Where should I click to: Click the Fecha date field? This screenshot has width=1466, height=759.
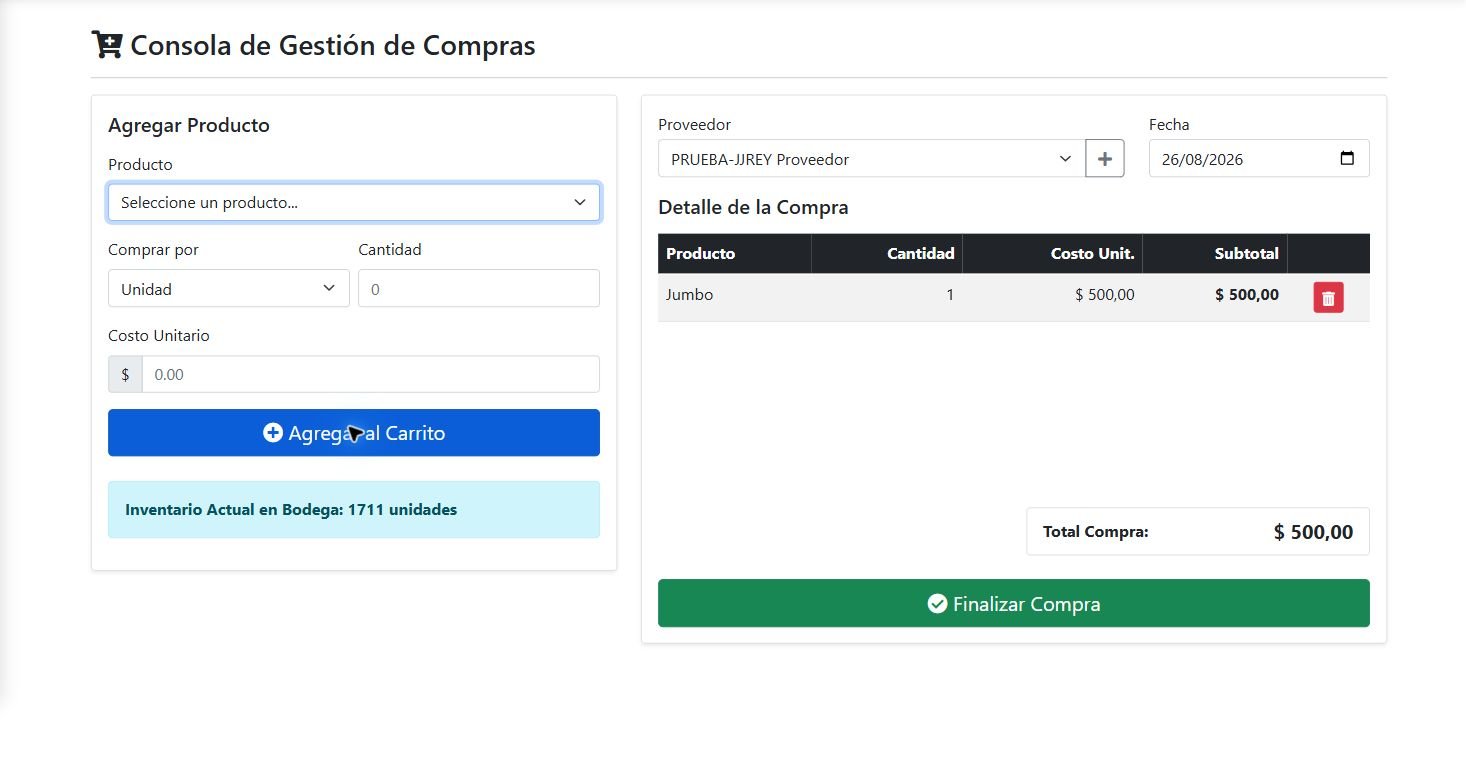[x=1259, y=158]
